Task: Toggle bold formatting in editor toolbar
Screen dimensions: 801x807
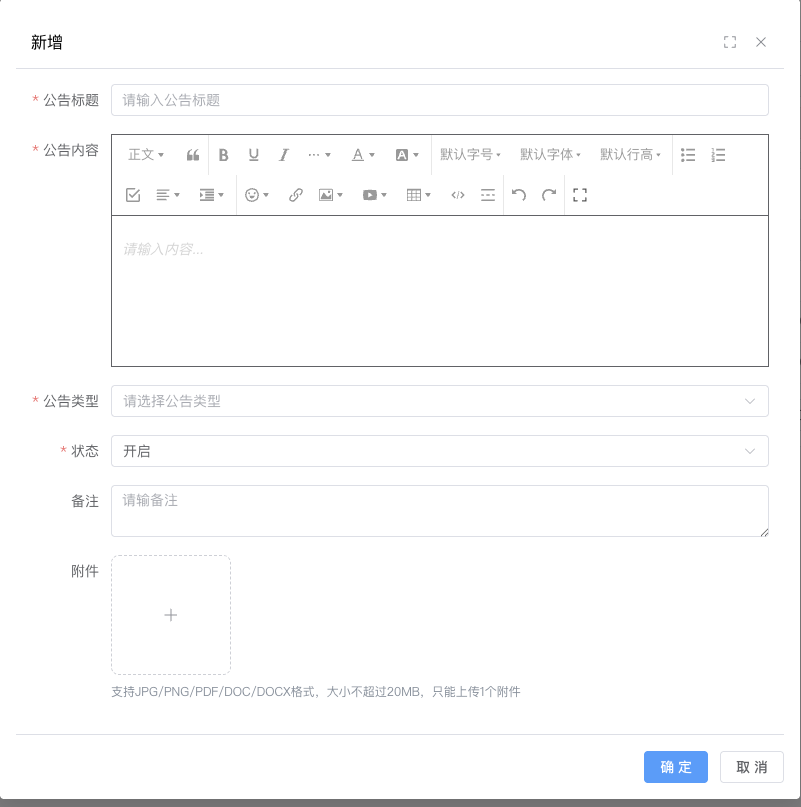Action: [224, 155]
